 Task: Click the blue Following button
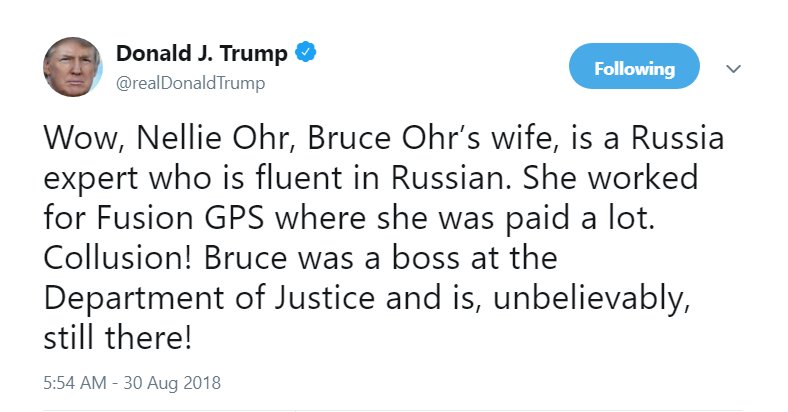(x=634, y=69)
